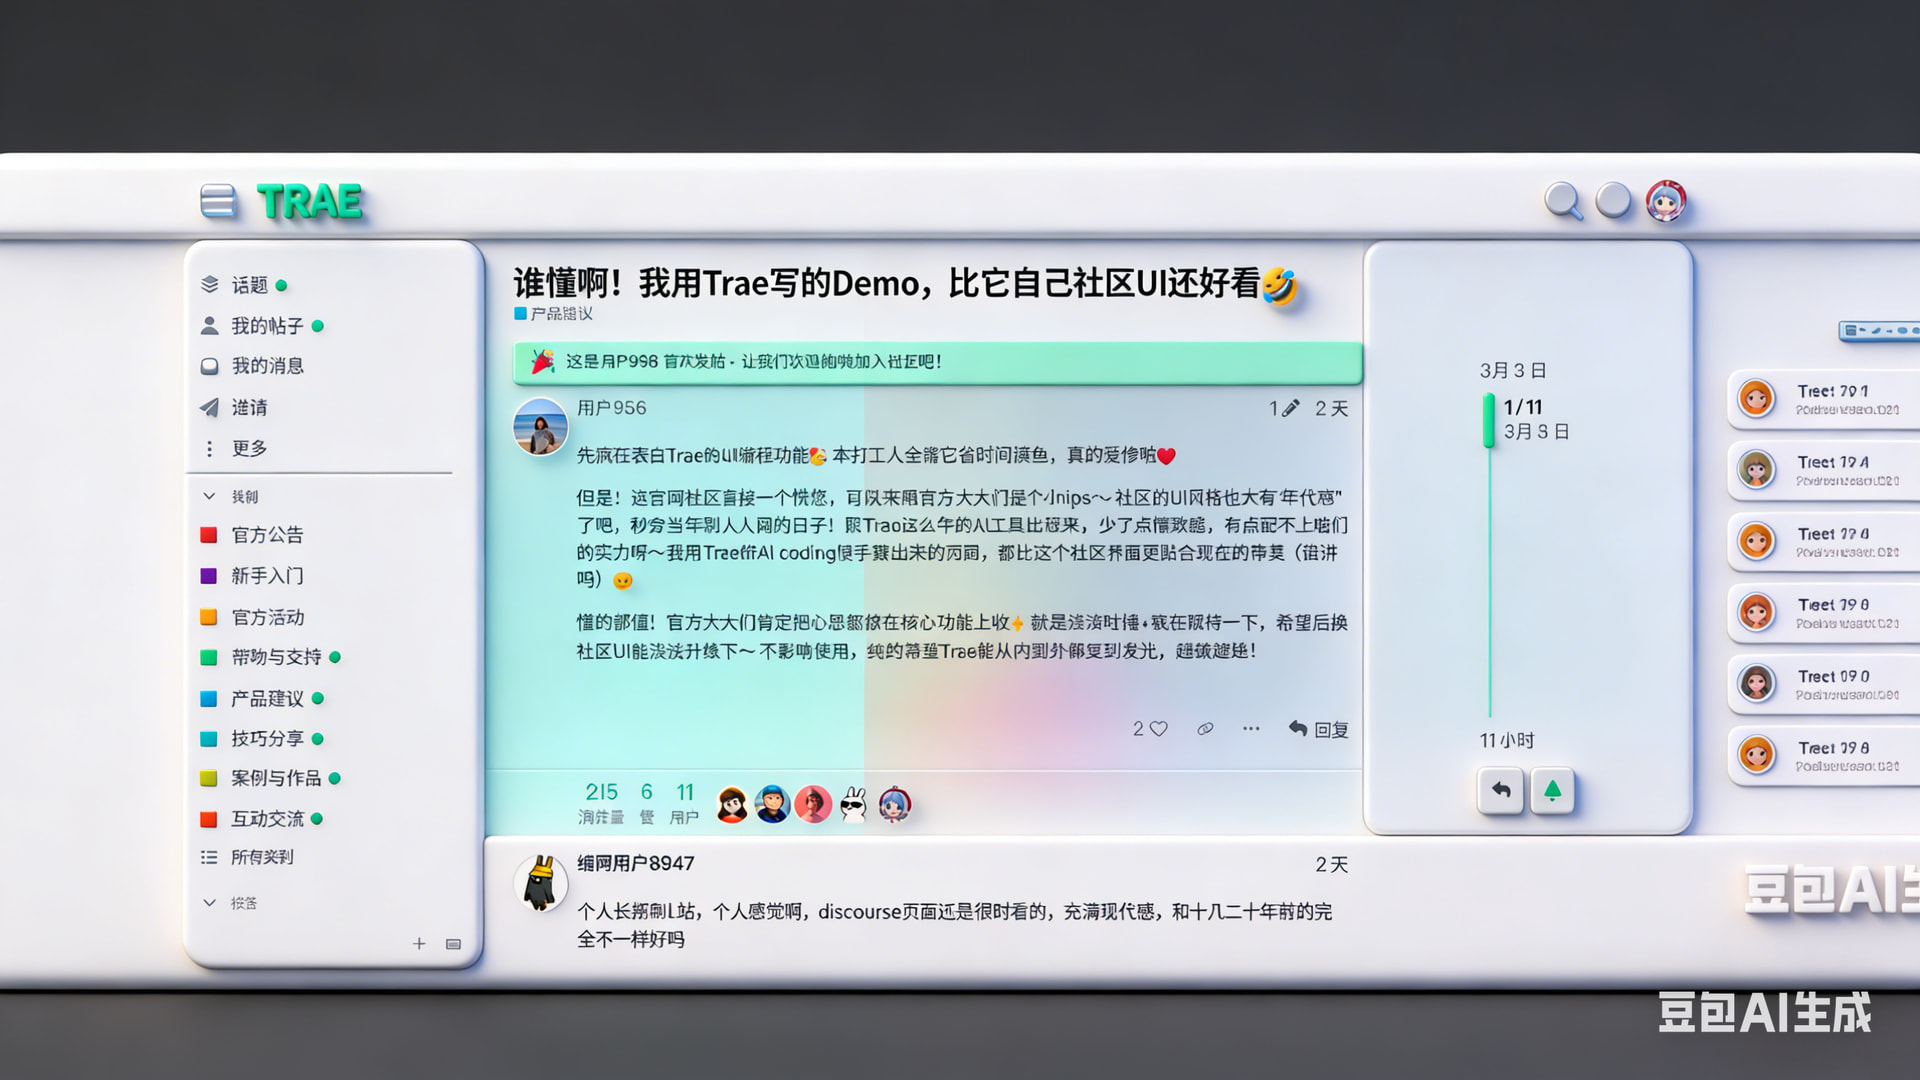Viewport: 1920px width, 1080px height.
Task: Click the heart like icon on post
Action: [1159, 729]
